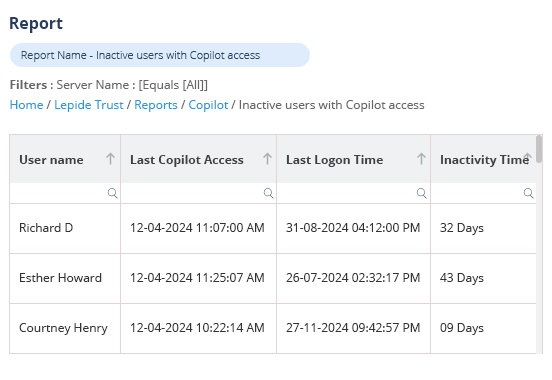Click the 12-04-2024 11:25:07 AM cell
The image size is (552, 380).
[x=199, y=278]
